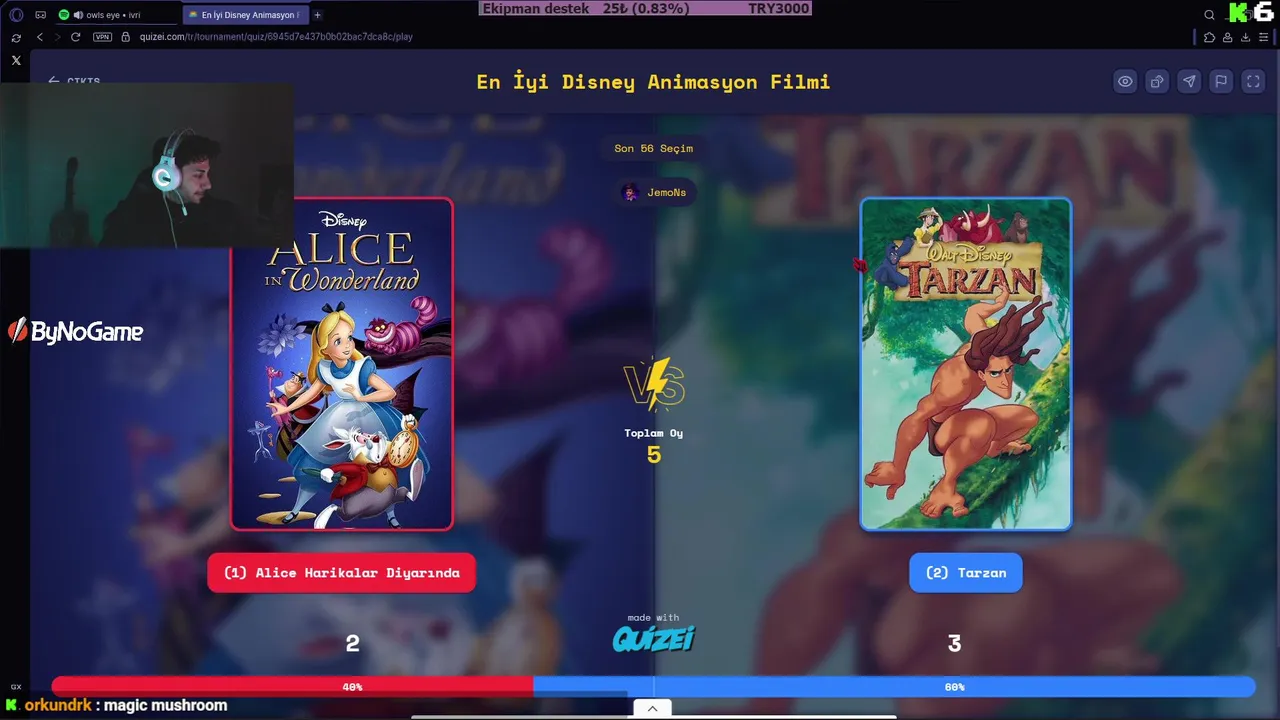Open the downloads icon
Image resolution: width=1280 pixels, height=720 pixels.
pyautogui.click(x=1245, y=37)
